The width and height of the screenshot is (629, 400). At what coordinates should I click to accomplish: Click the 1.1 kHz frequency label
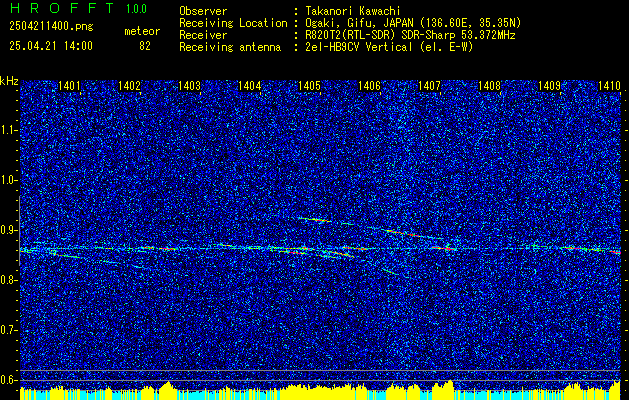[8, 130]
